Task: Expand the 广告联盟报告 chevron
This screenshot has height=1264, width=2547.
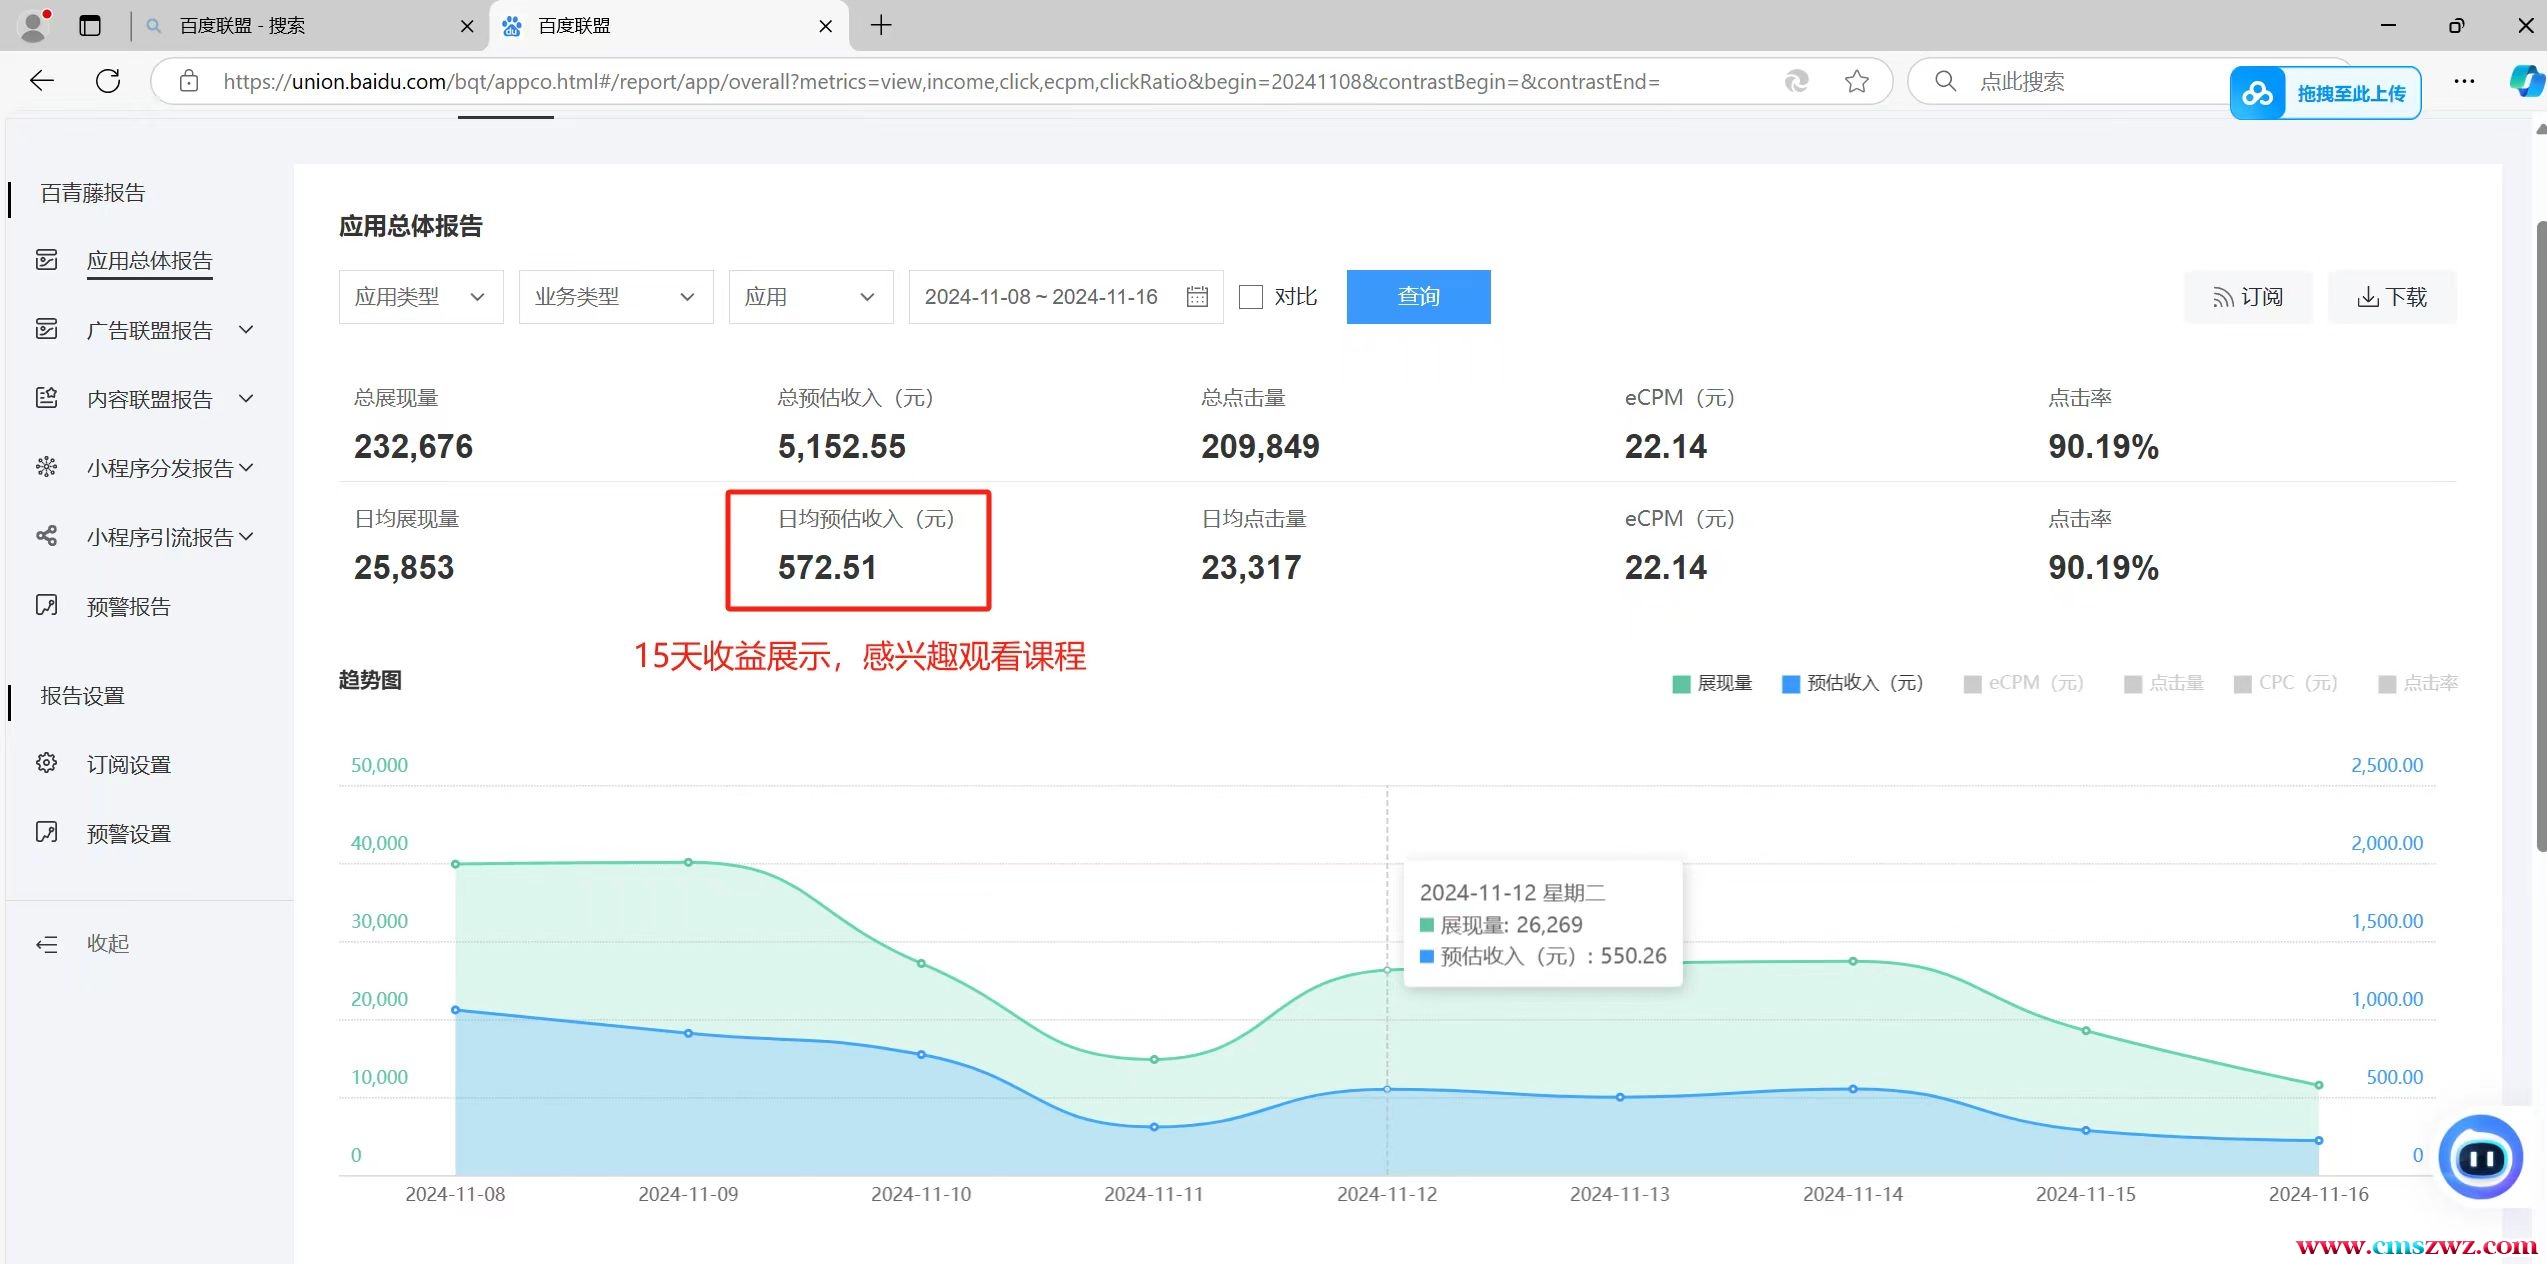Action: [246, 329]
